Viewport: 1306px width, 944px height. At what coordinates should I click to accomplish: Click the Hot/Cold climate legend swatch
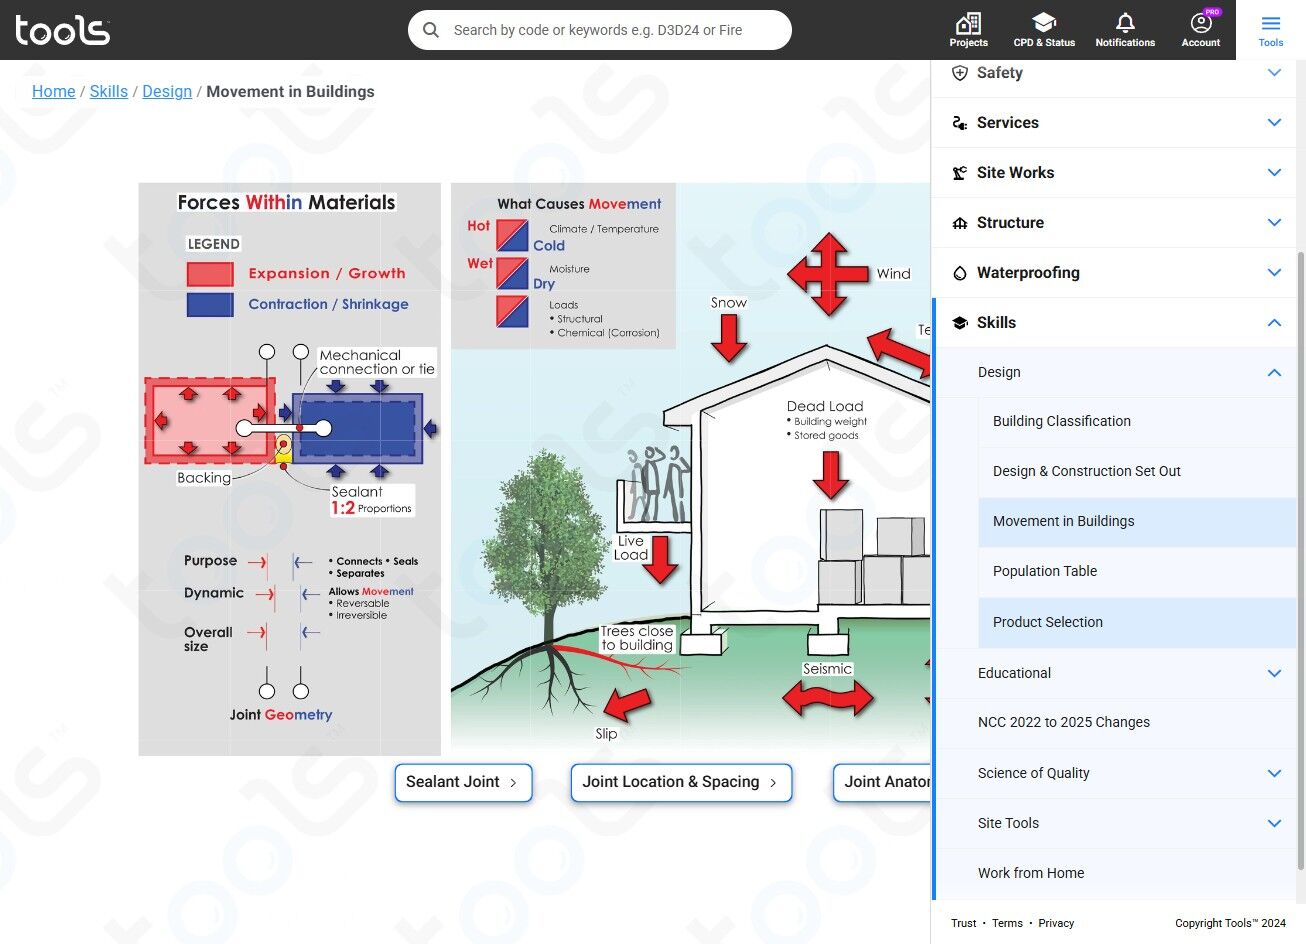click(x=512, y=235)
